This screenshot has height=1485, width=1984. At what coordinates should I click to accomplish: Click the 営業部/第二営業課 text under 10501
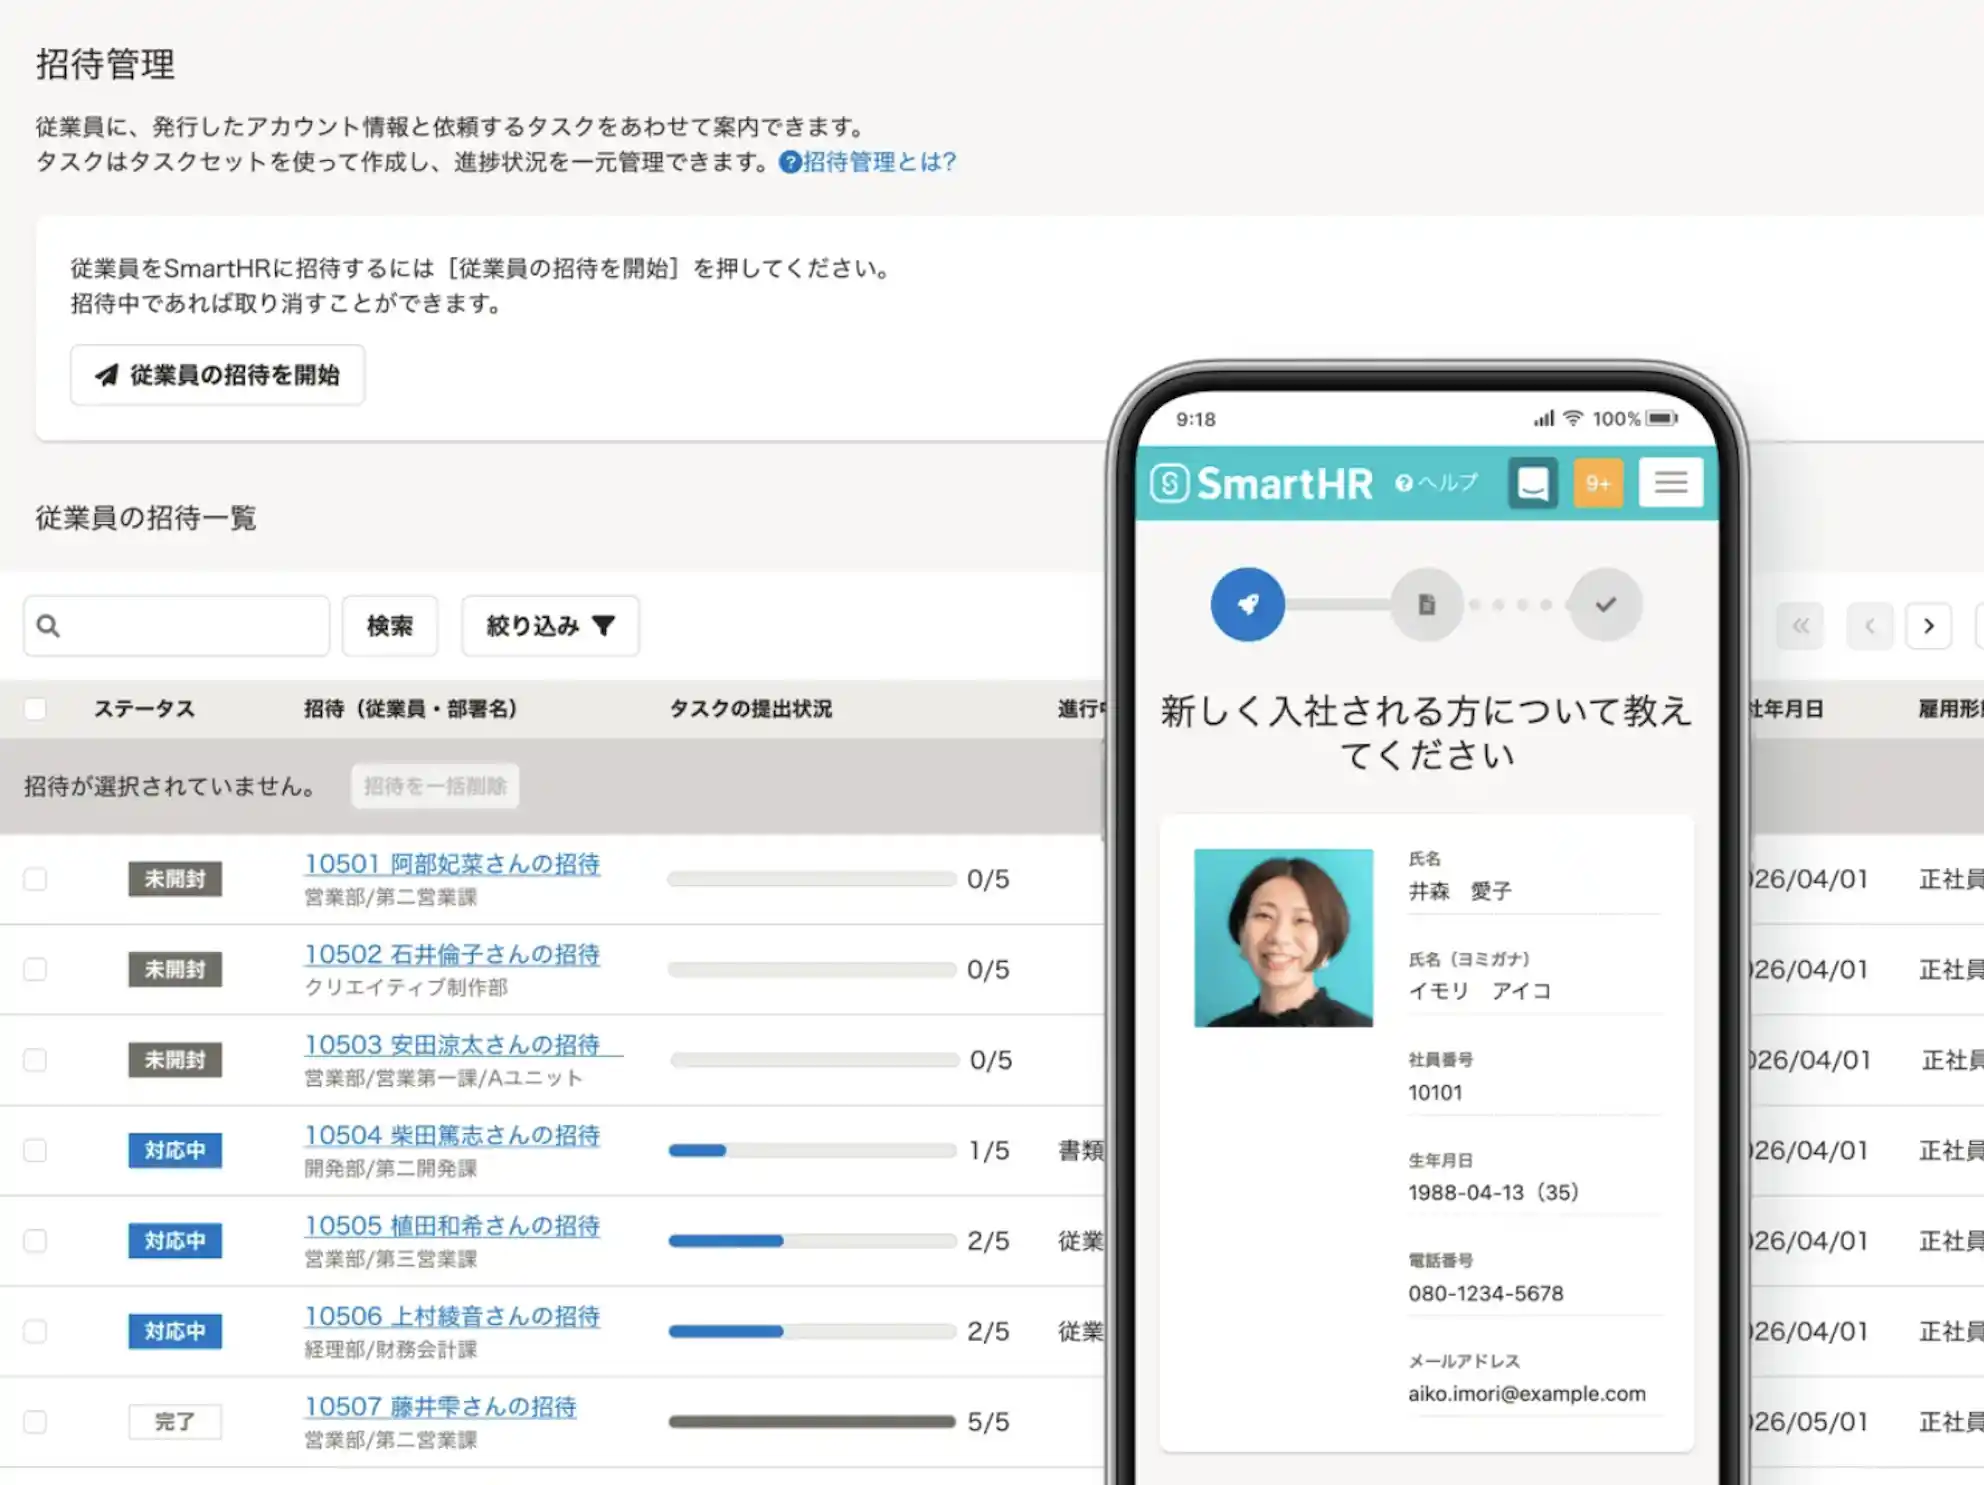390,897
